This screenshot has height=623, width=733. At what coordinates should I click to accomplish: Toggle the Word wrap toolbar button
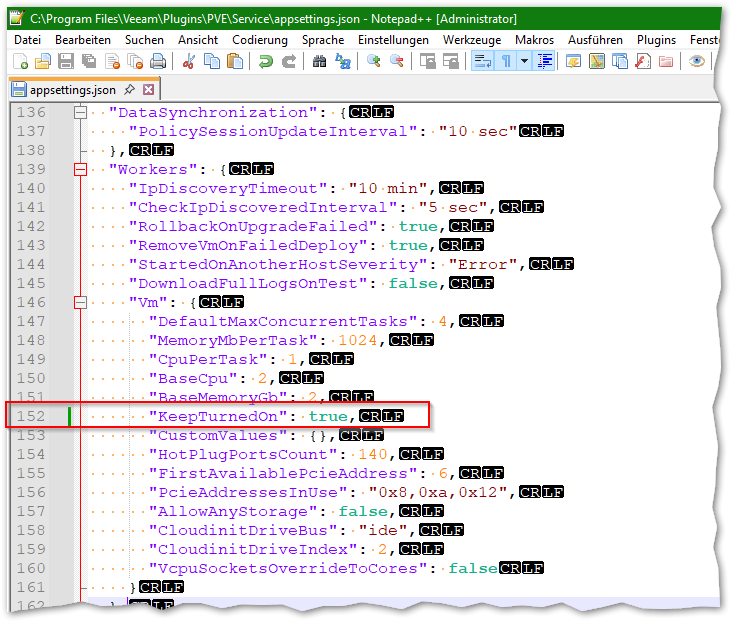coord(482,62)
